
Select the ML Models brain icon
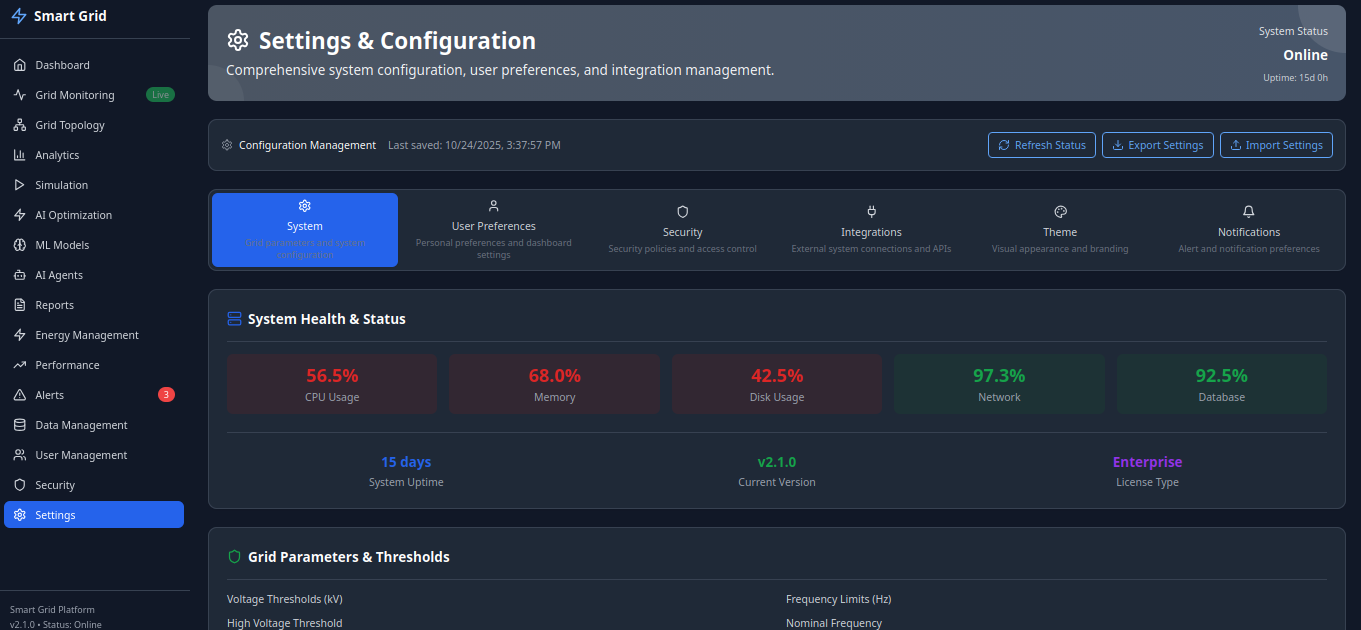[19, 245]
